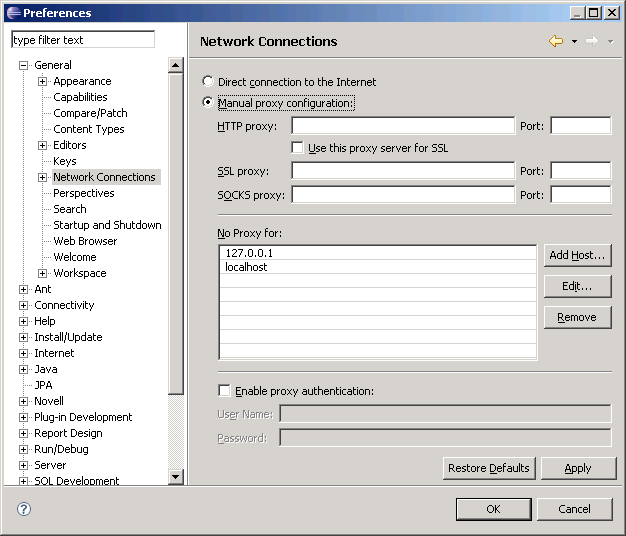Click the tree scroll down arrow
Image resolution: width=626 pixels, height=536 pixels.
tap(176, 476)
